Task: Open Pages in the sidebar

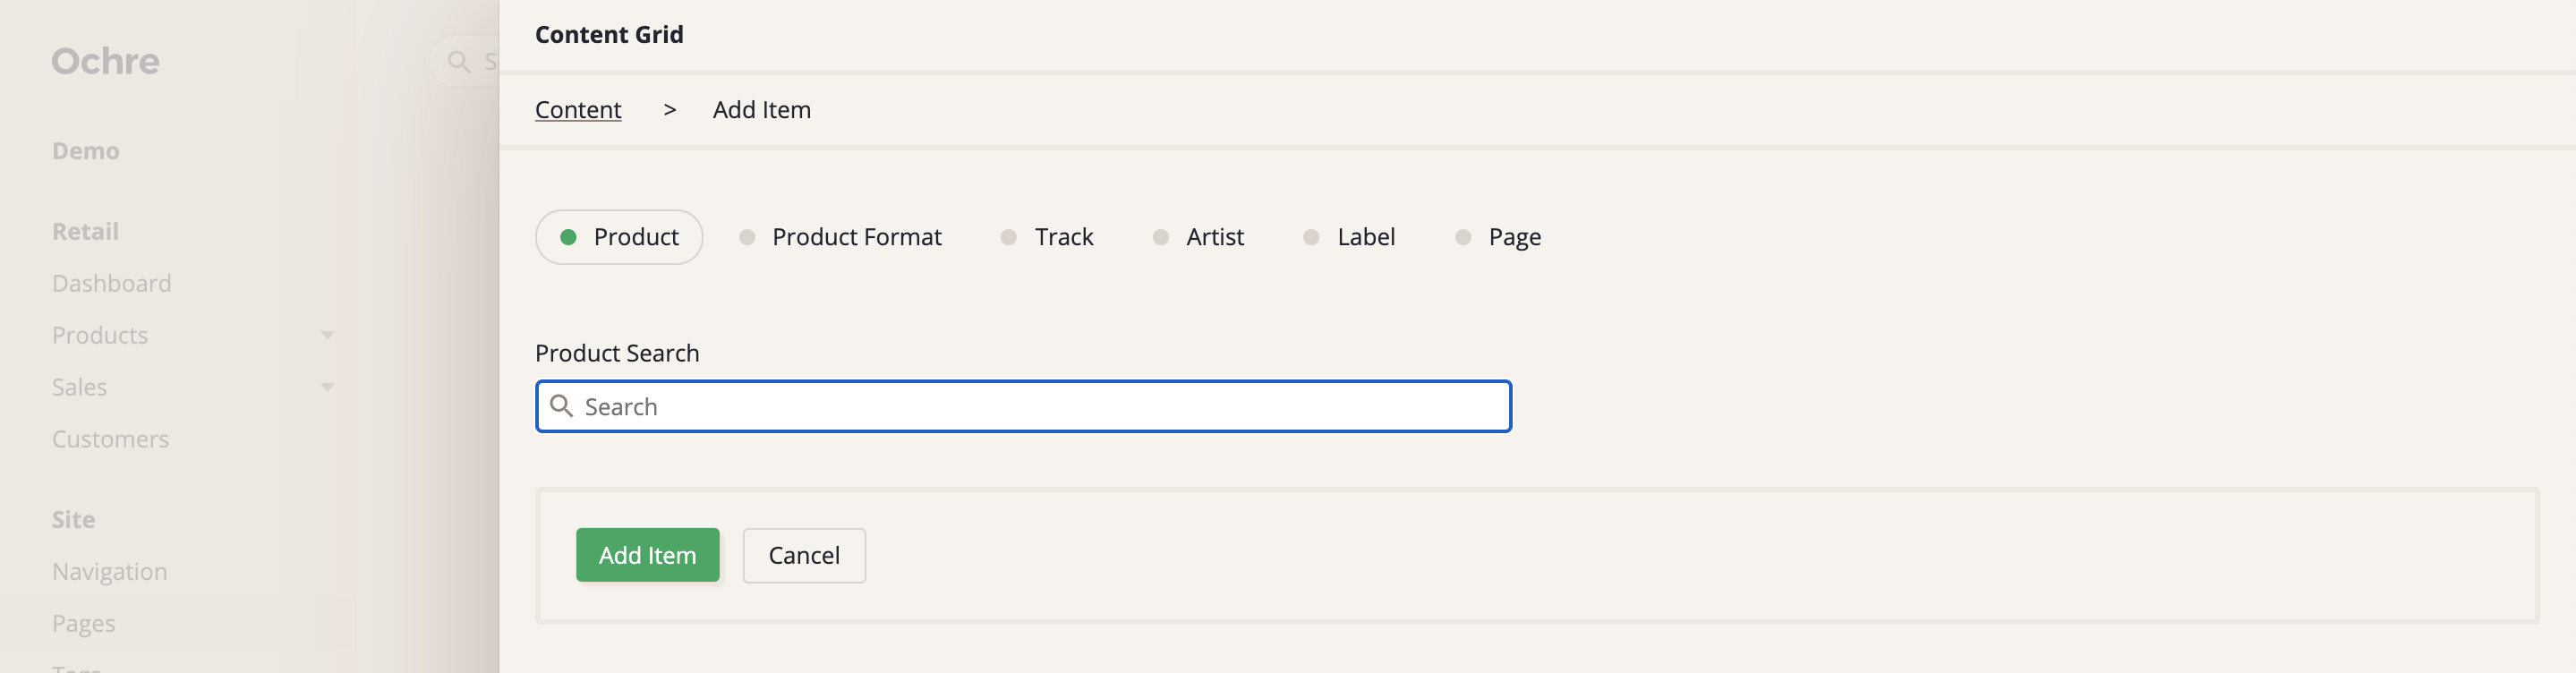Action: tap(84, 624)
